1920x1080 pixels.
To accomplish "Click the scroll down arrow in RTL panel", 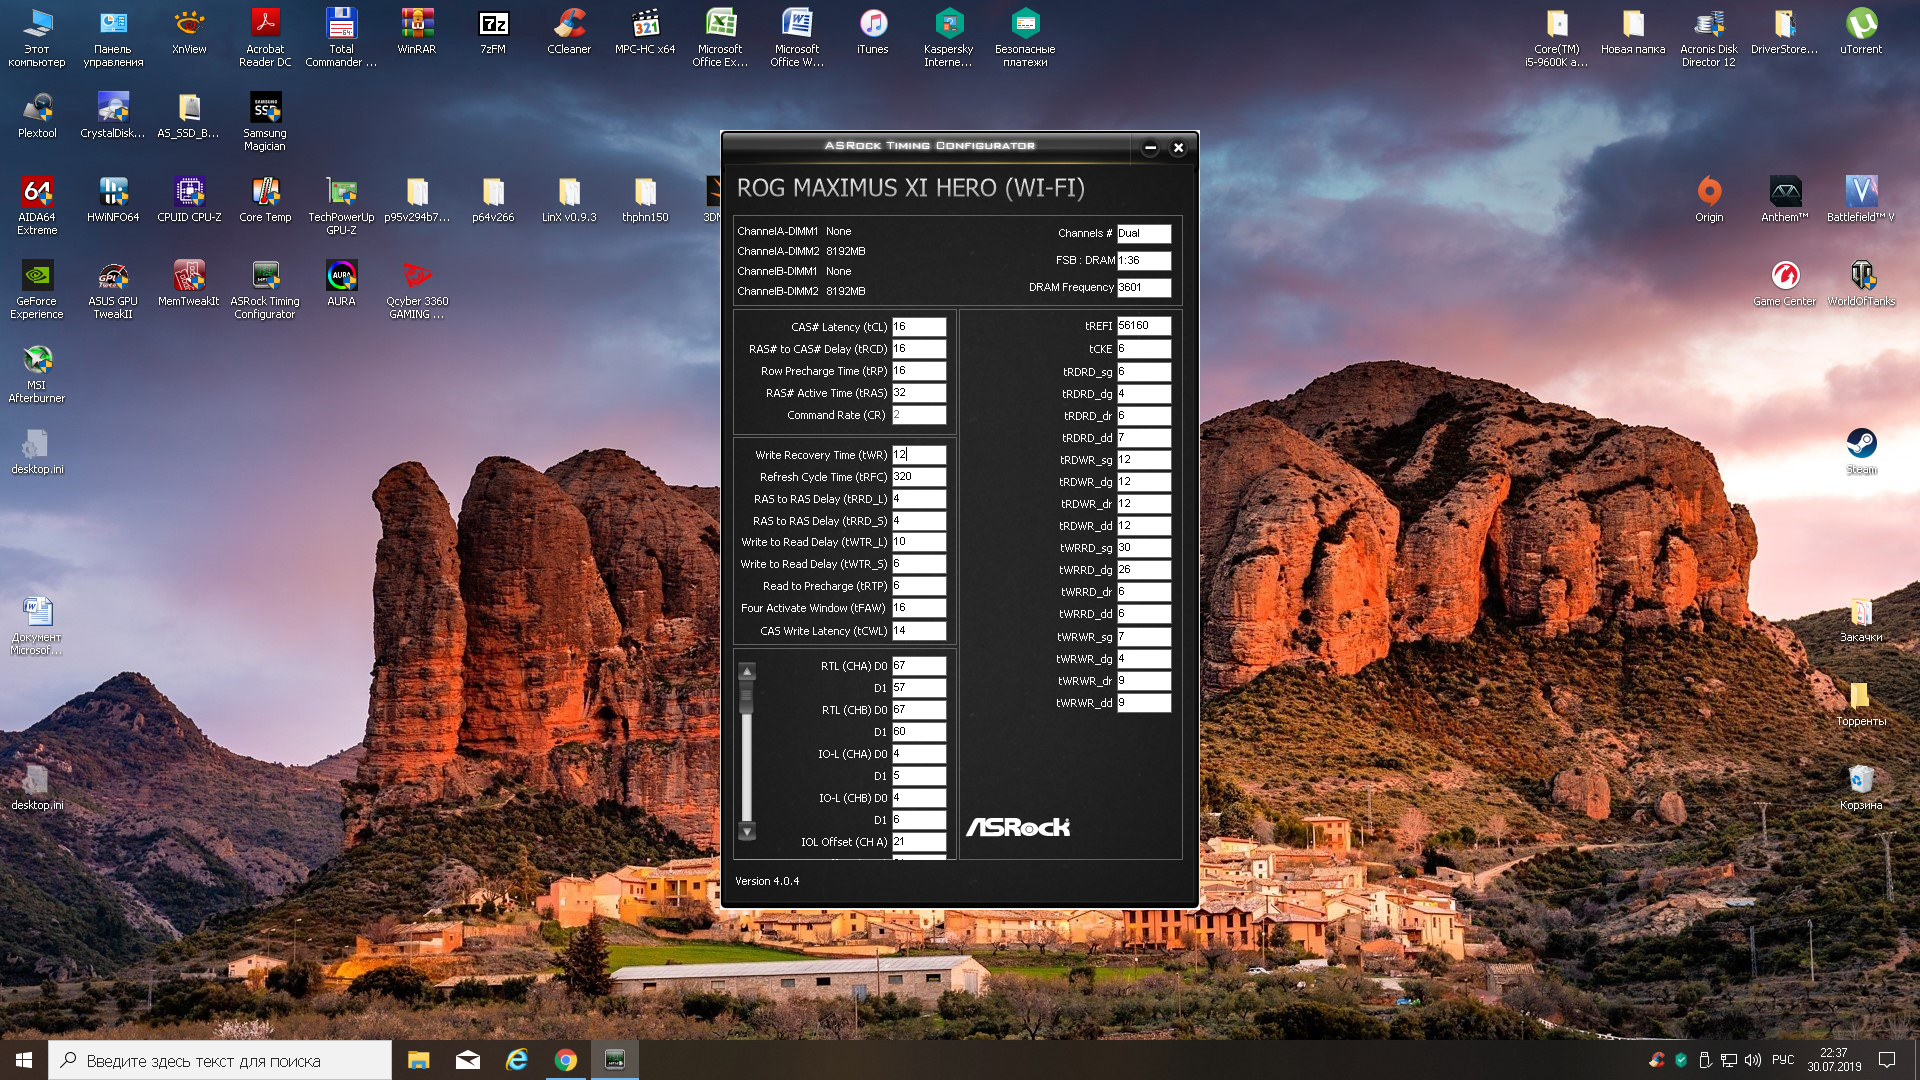I will (747, 831).
